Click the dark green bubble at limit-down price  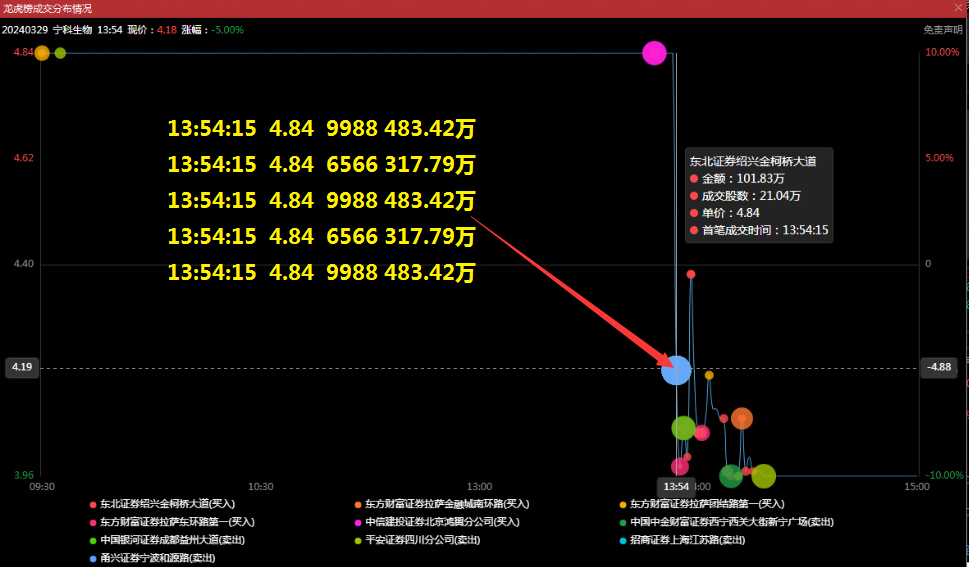pyautogui.click(x=731, y=476)
